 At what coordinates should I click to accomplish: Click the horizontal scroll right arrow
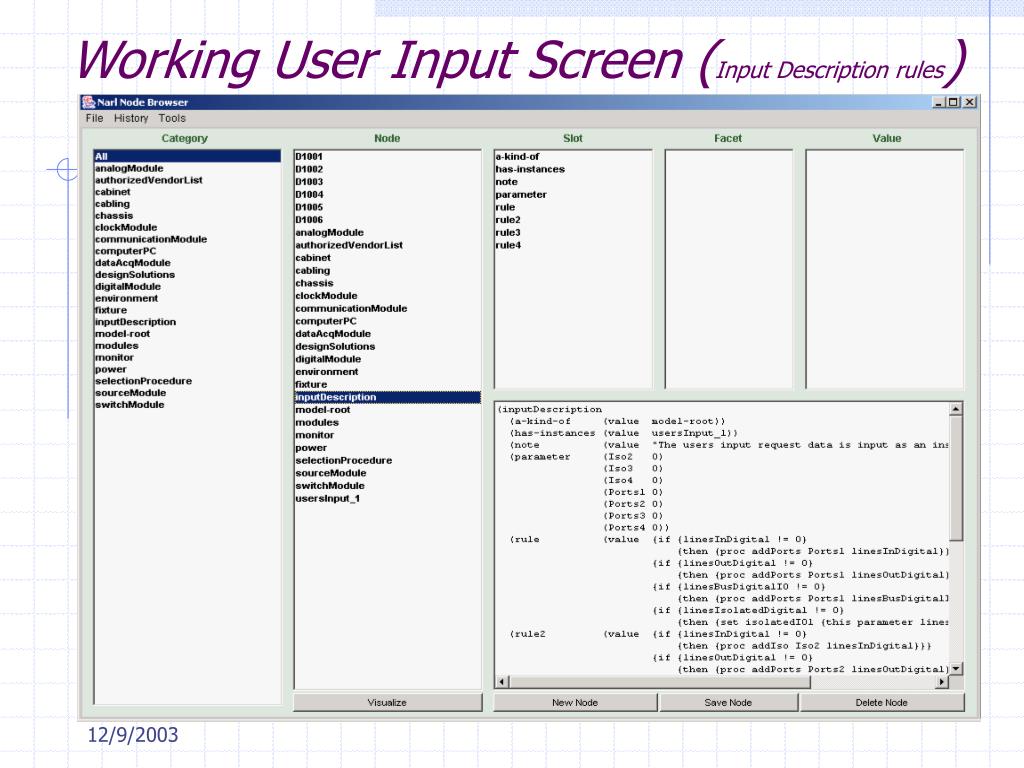(x=942, y=682)
